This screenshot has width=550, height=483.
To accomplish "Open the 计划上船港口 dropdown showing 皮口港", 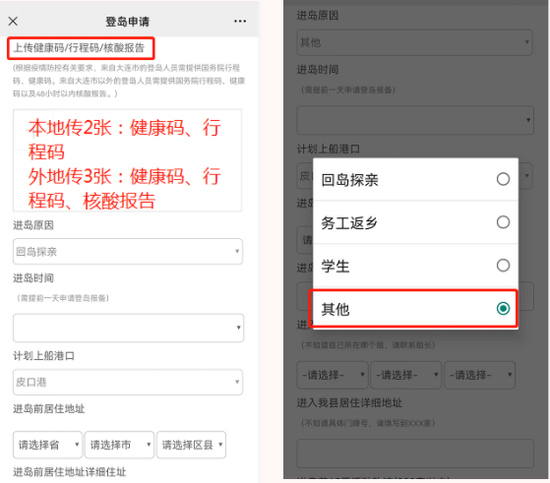I will click(128, 382).
